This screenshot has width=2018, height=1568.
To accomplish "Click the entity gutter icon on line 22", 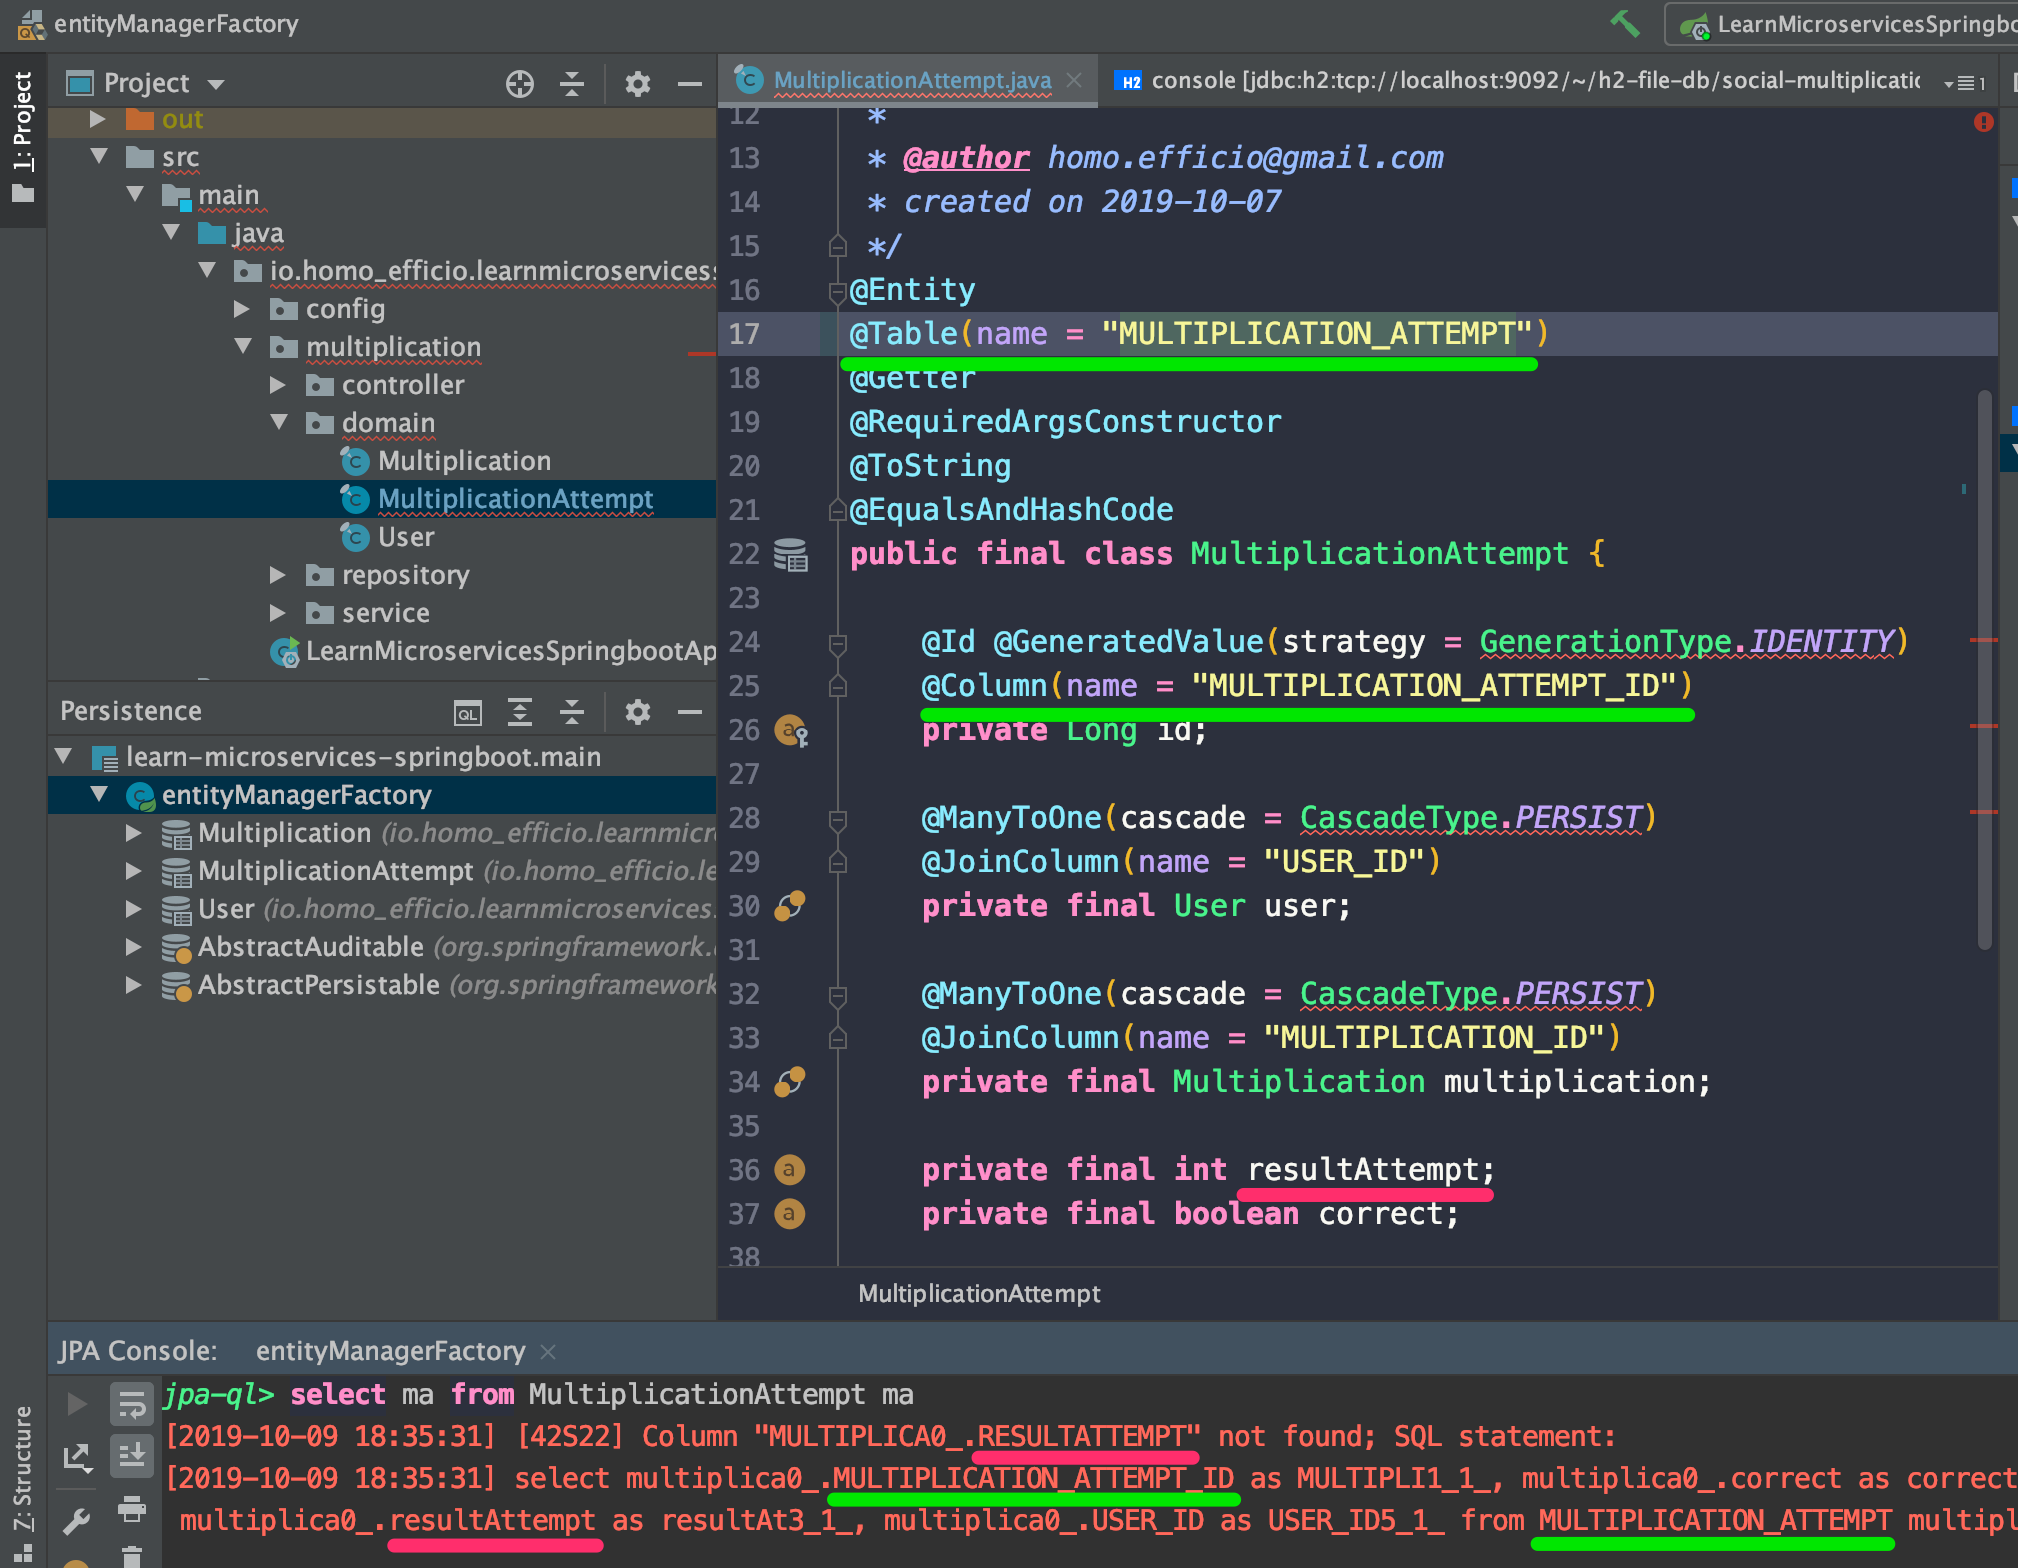I will pyautogui.click(x=790, y=555).
